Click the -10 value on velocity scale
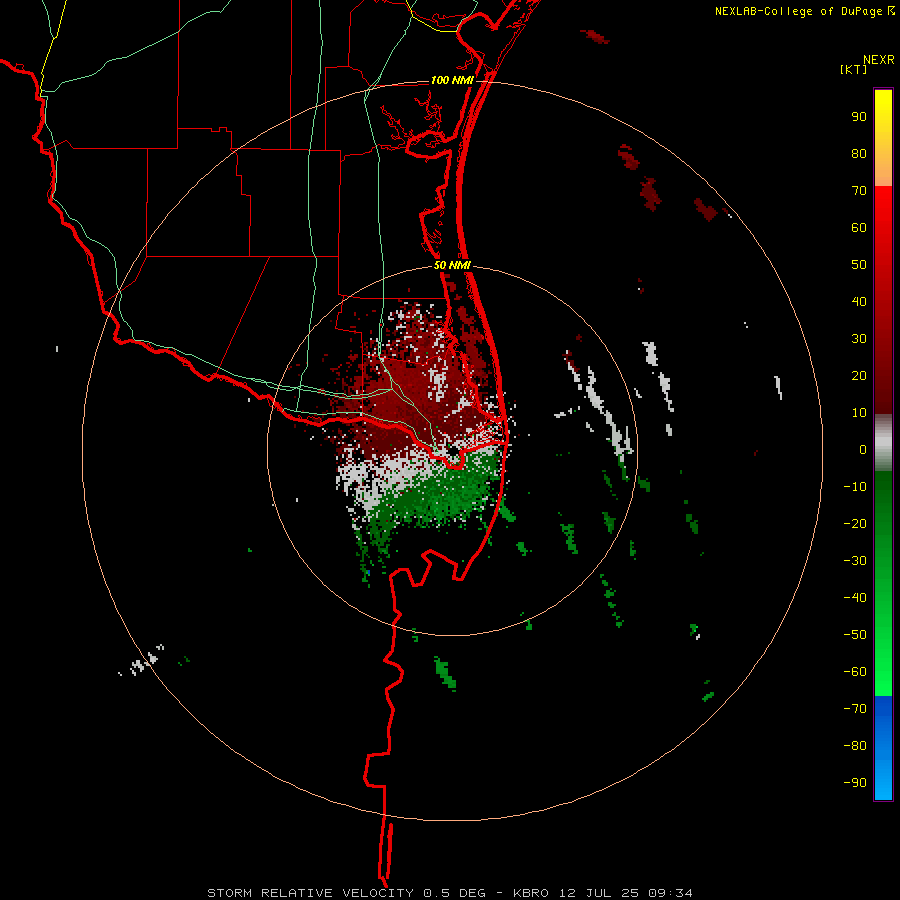Screen dimensions: 900x900 click(x=855, y=487)
